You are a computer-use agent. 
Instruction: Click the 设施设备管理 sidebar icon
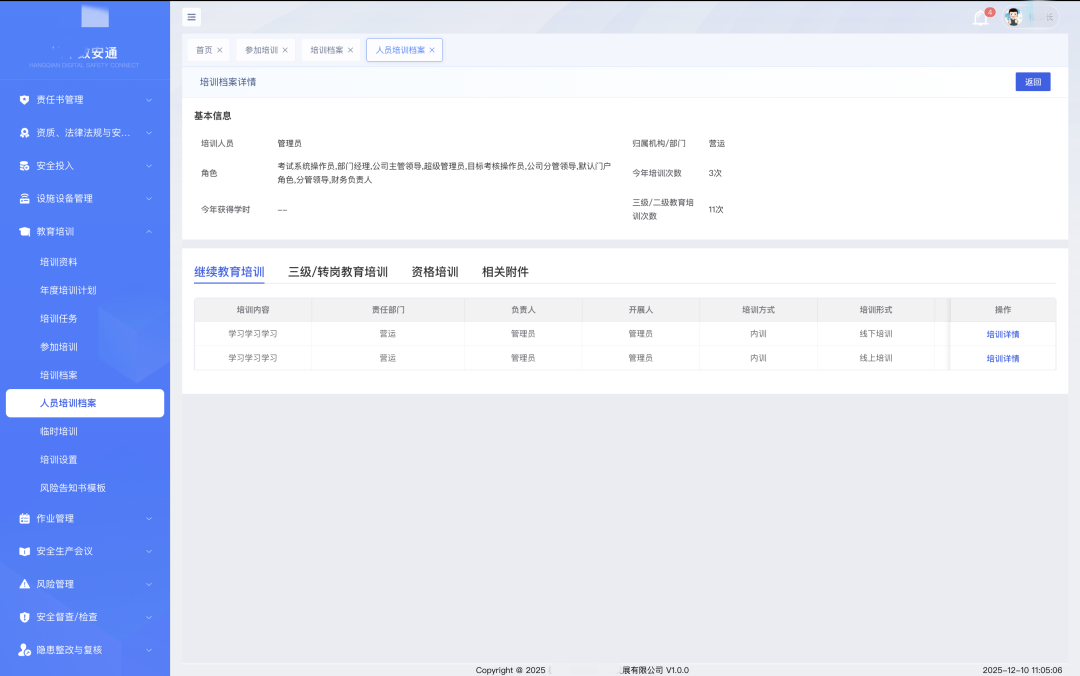(25, 199)
